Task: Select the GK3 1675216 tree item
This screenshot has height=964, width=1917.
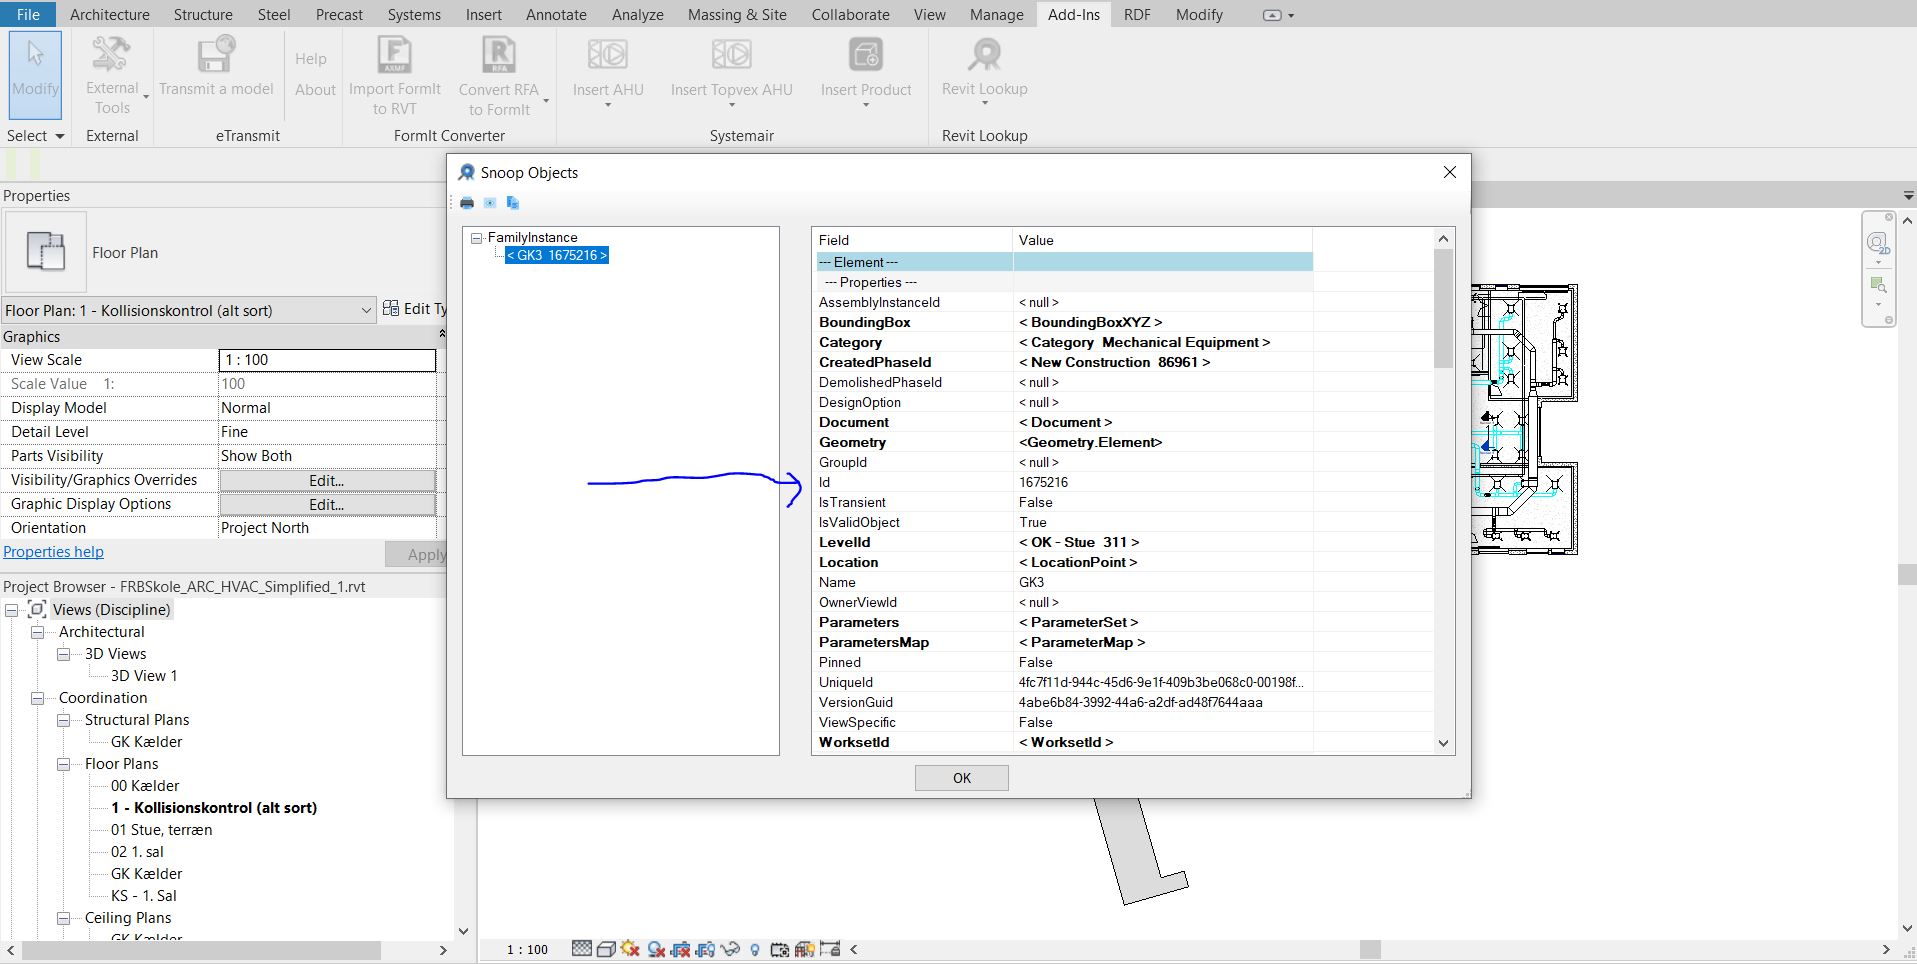Action: [x=557, y=256]
